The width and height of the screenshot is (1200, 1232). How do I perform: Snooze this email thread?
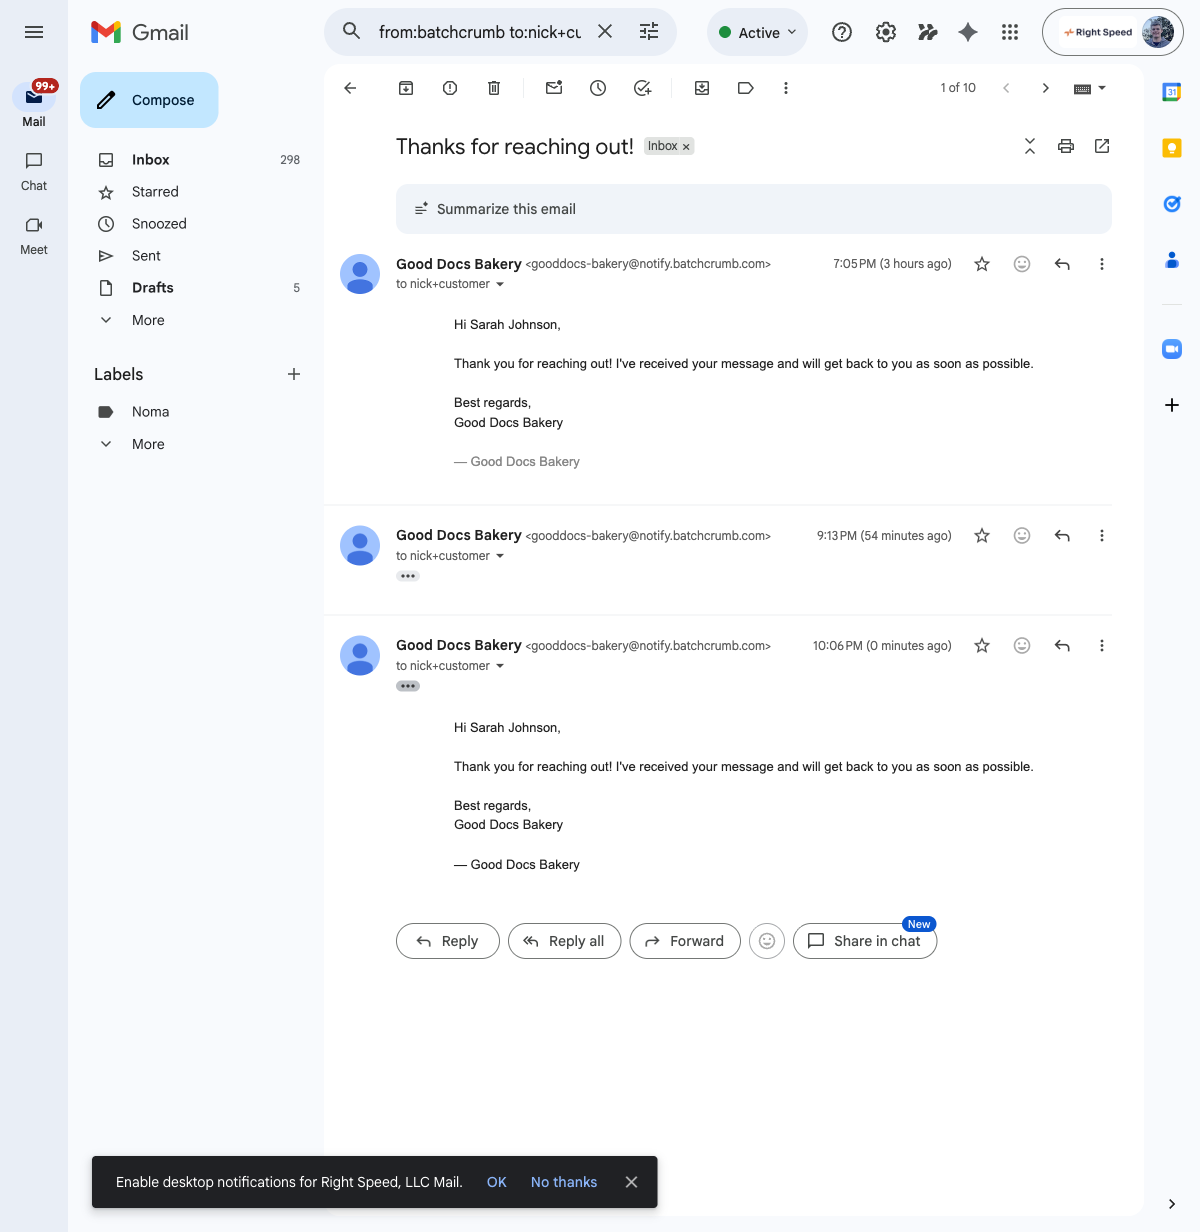tap(598, 88)
